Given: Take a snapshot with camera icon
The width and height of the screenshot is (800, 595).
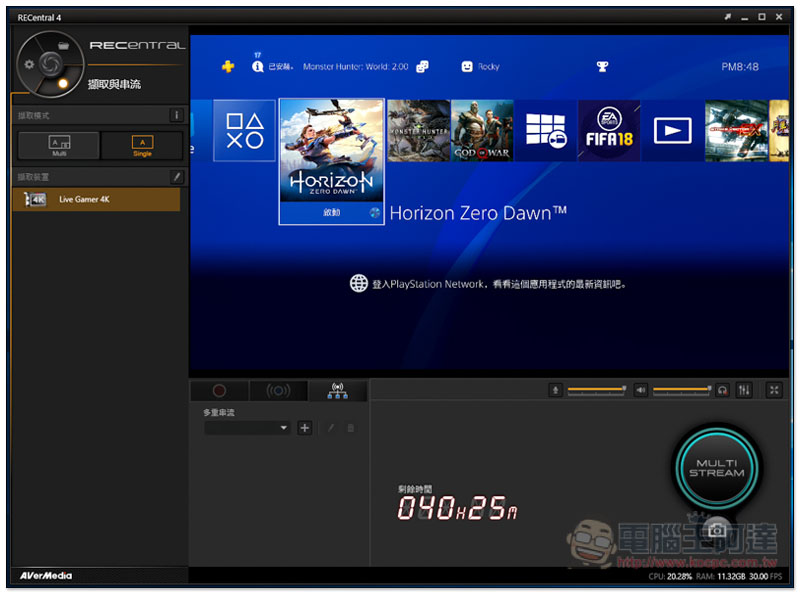Looking at the screenshot, I should [716, 530].
